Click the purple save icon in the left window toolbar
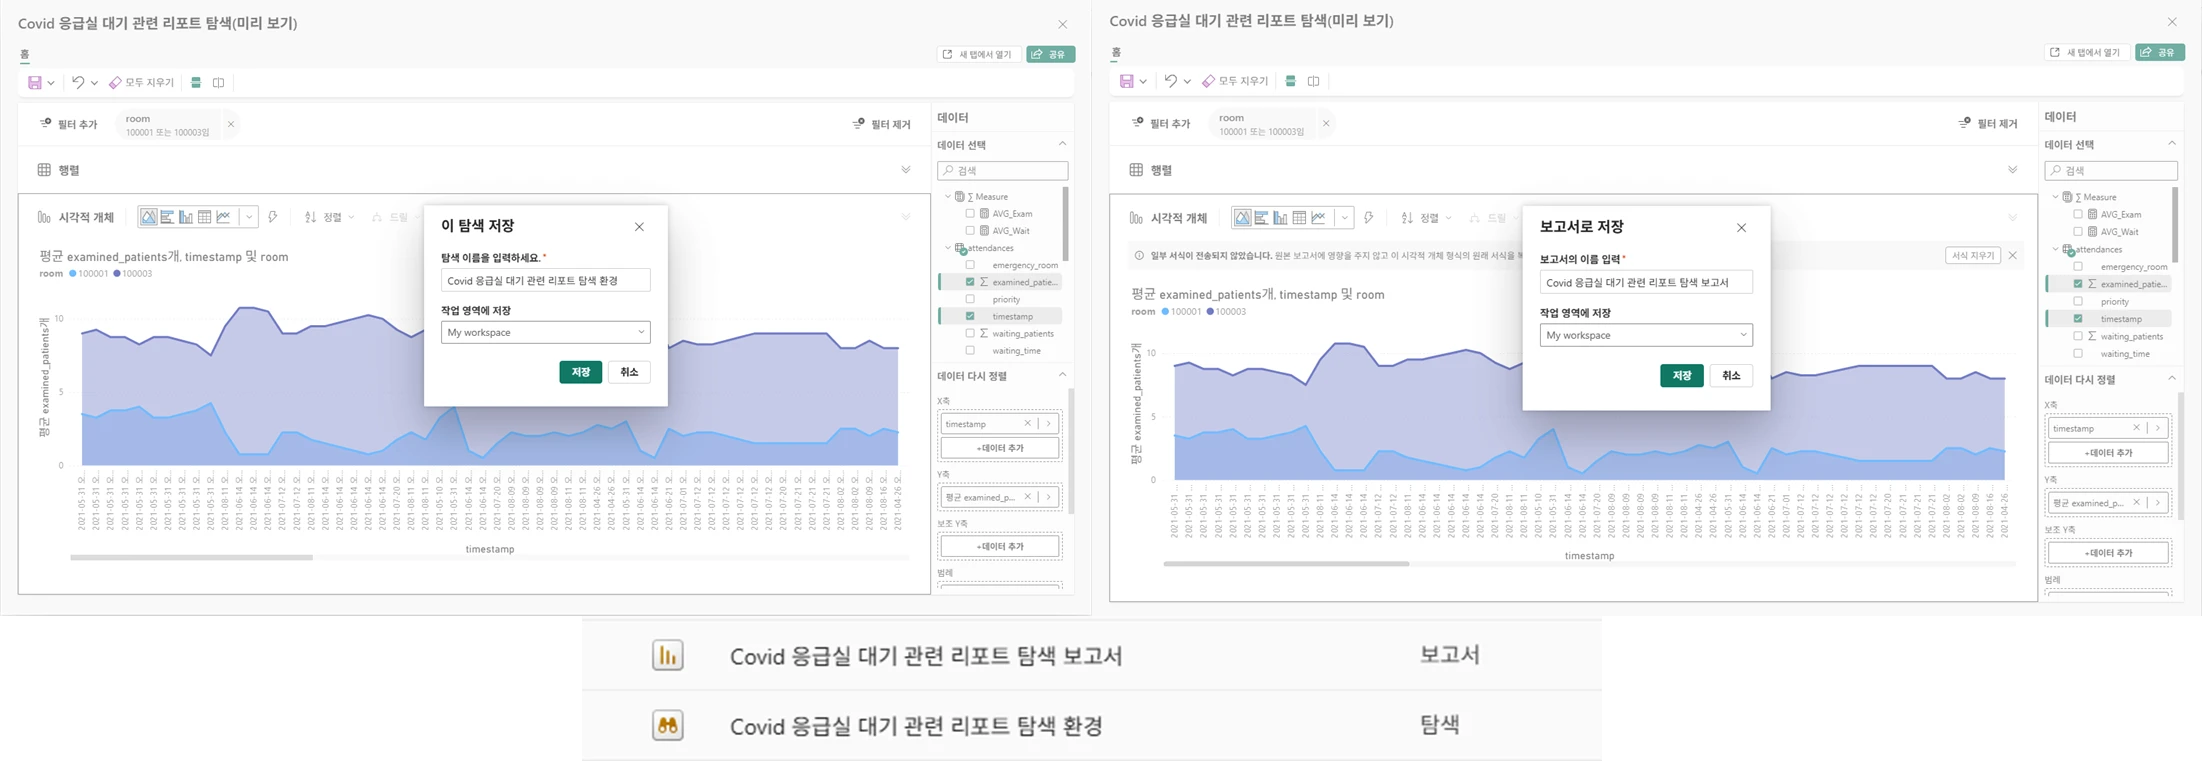The width and height of the screenshot is (2202, 761). pos(35,83)
